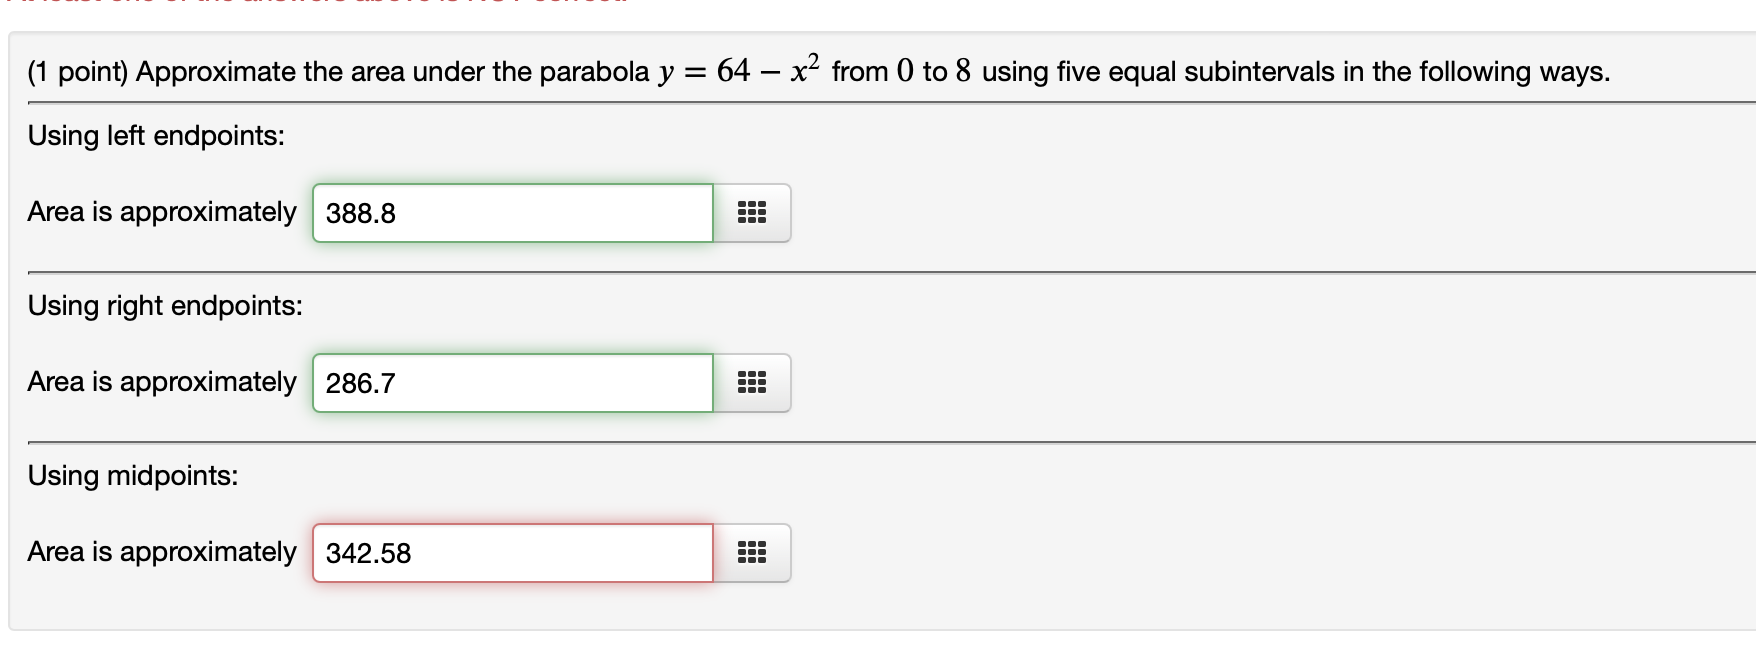Click the 'Using left endpoints:' label
Screen dimensions: 1756x654
point(155,137)
